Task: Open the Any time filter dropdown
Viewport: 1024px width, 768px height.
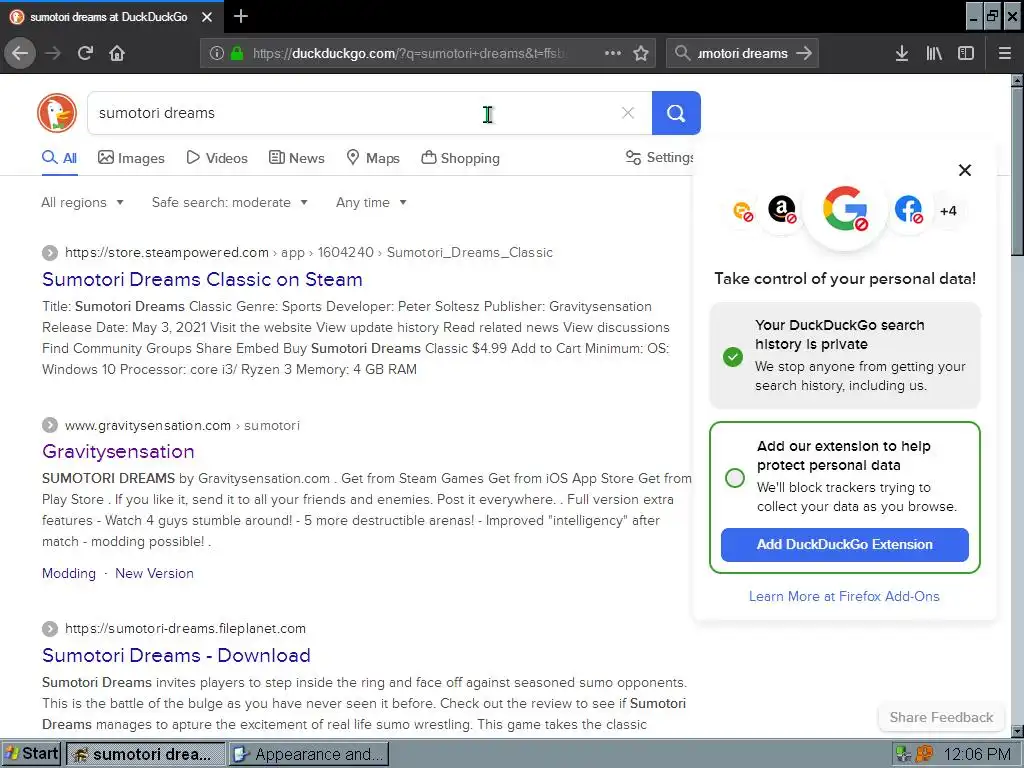Action: click(371, 202)
